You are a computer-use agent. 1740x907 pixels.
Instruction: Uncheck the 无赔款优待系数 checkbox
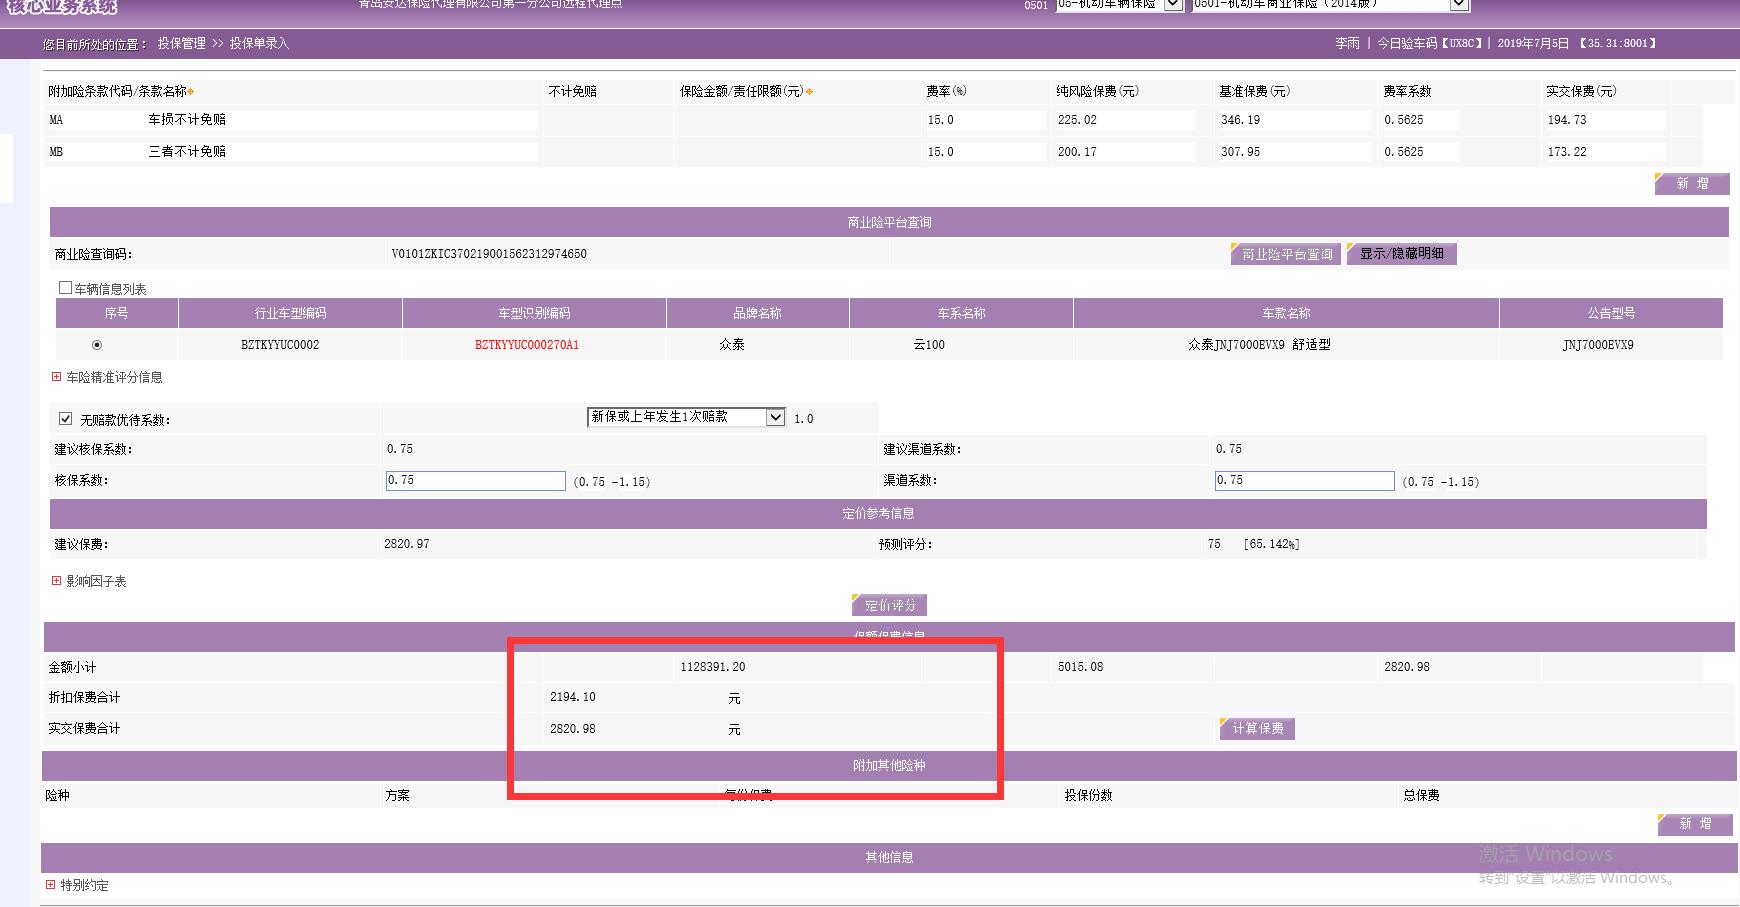(66, 419)
